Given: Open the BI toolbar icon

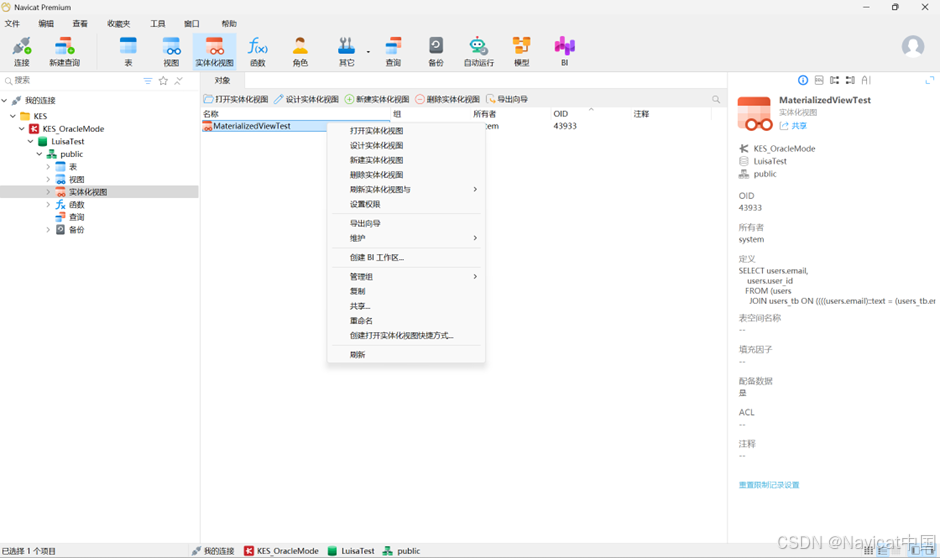Looking at the screenshot, I should click(x=565, y=52).
